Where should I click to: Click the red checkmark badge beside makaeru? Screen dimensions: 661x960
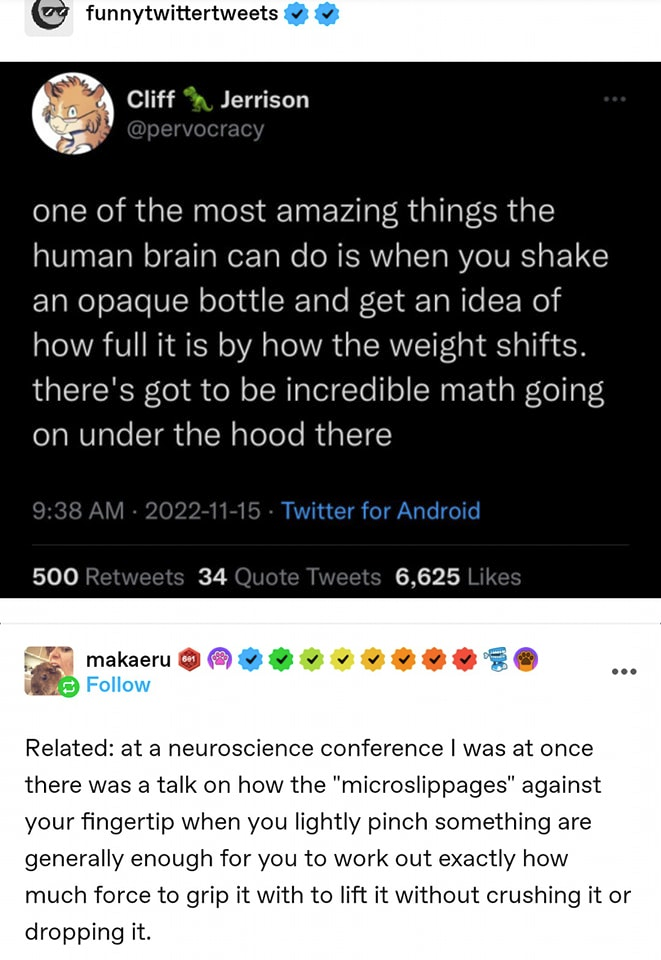pos(464,659)
